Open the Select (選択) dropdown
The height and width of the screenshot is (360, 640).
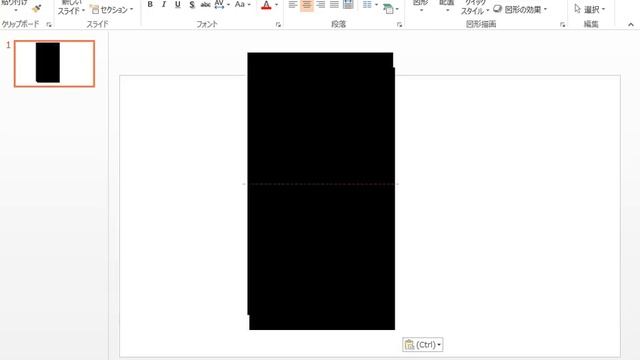(x=590, y=9)
